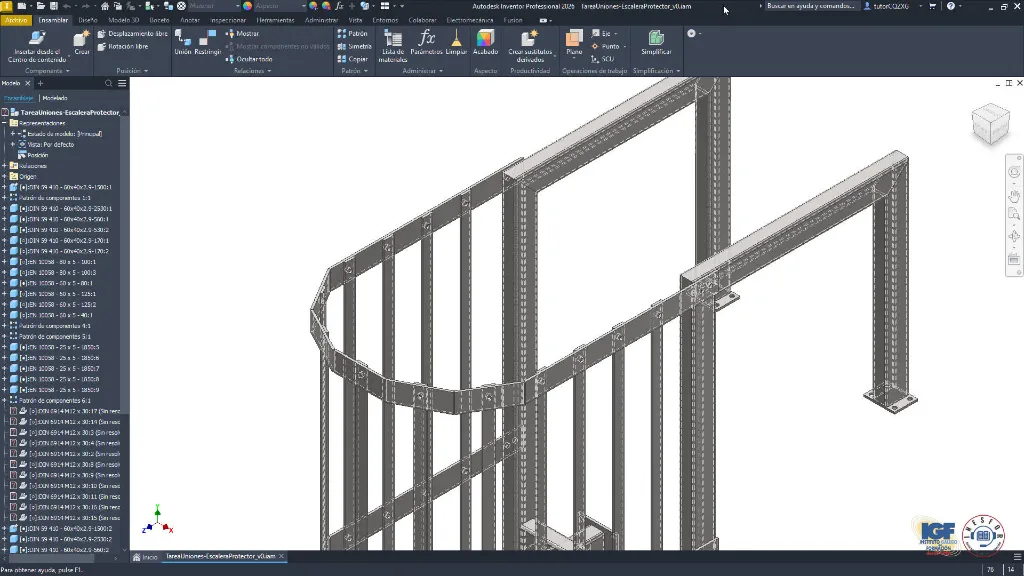Open the browser panel hamburger menu

(x=122, y=84)
